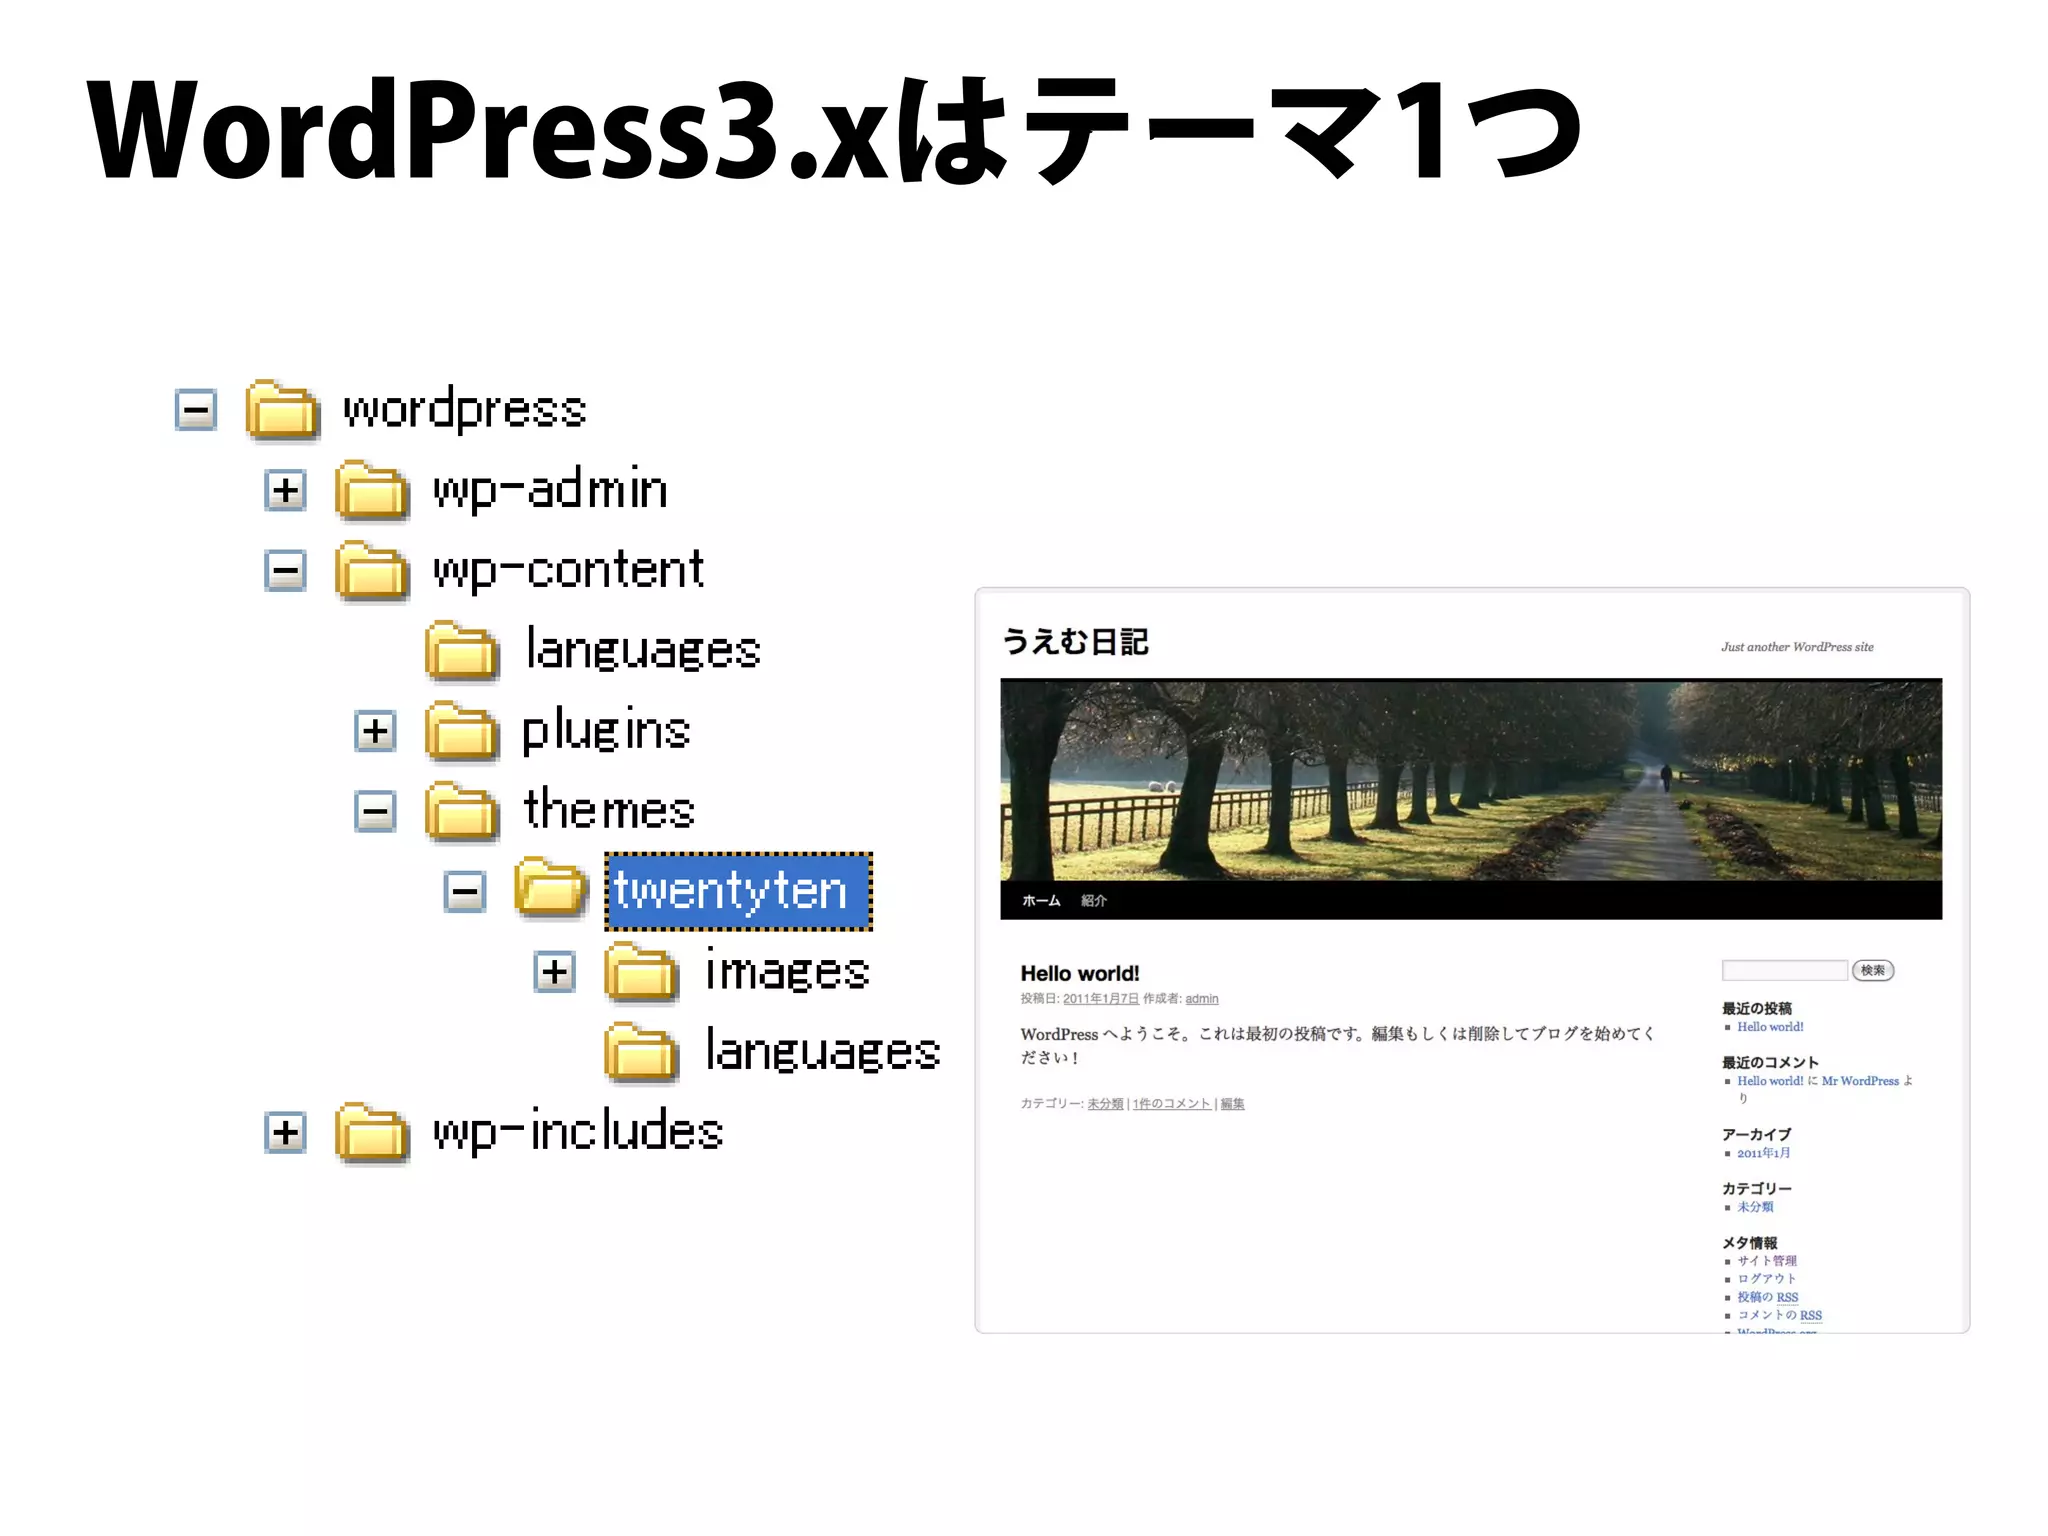Click the folder icon of languages under twentyten
This screenshot has width=2048, height=1536.
tap(642, 1052)
